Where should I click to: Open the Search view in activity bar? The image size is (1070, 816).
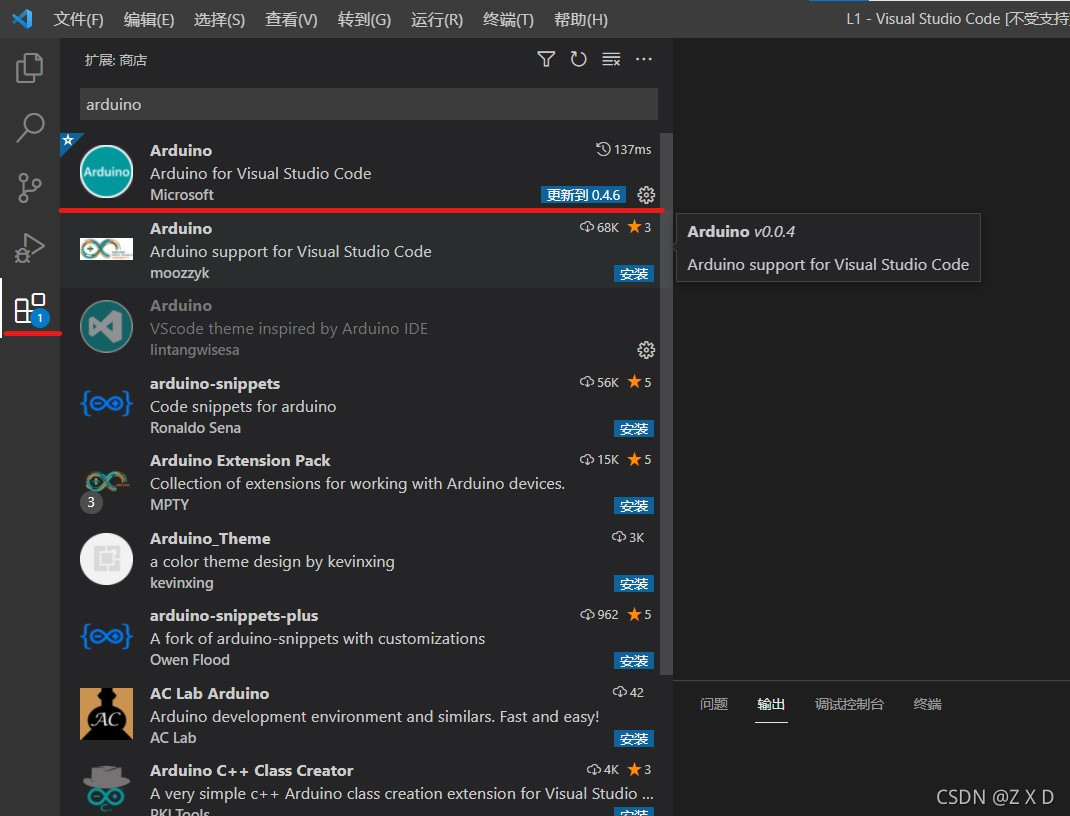pos(29,128)
